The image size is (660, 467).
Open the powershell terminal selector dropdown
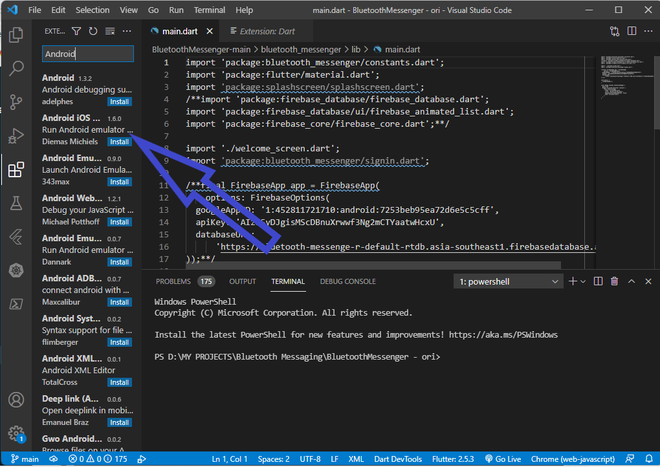(508, 282)
